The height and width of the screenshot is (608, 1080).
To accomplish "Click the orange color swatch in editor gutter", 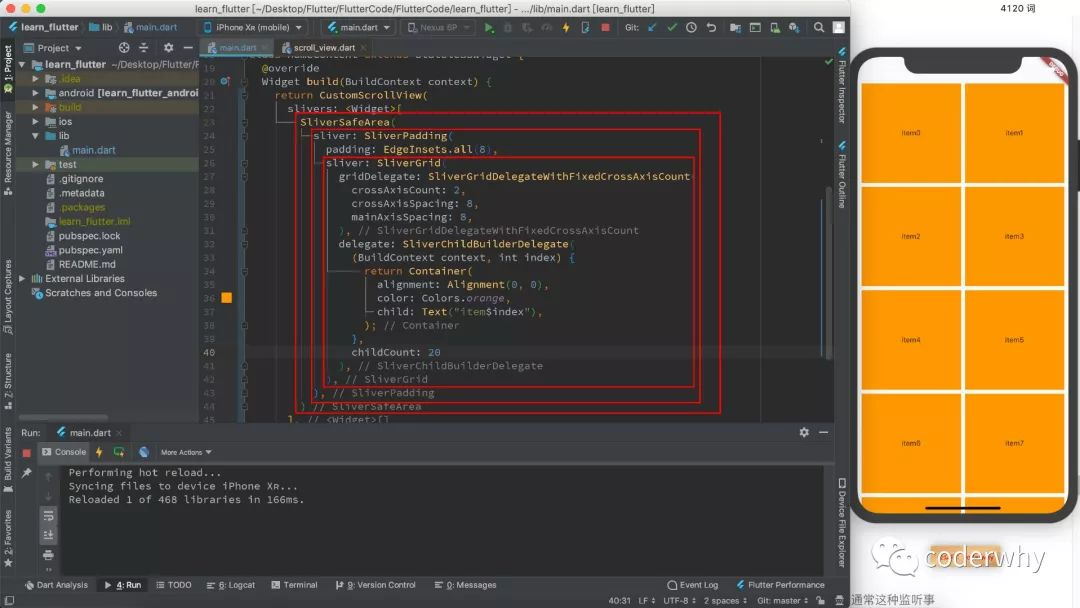I will coord(226,298).
